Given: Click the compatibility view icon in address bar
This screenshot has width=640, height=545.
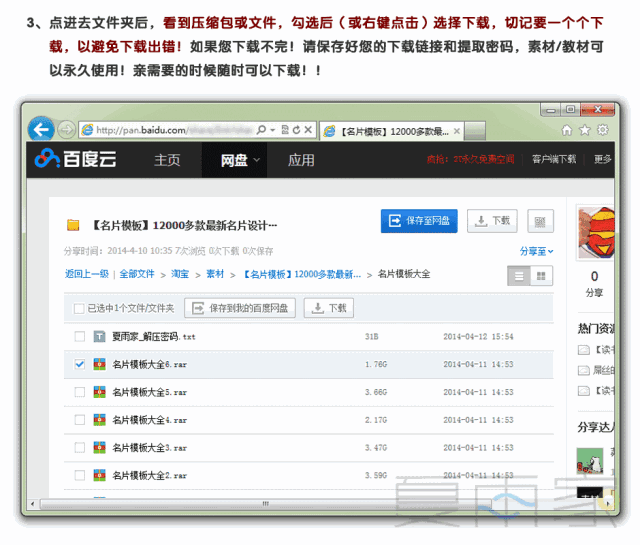Looking at the screenshot, I should pyautogui.click(x=285, y=130).
